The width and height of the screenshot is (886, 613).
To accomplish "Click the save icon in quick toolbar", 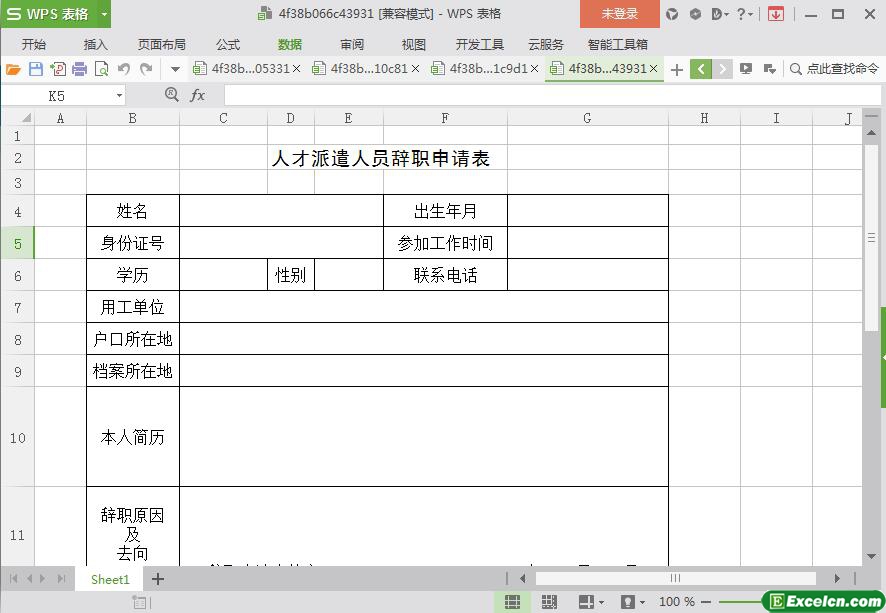I will coord(36,69).
